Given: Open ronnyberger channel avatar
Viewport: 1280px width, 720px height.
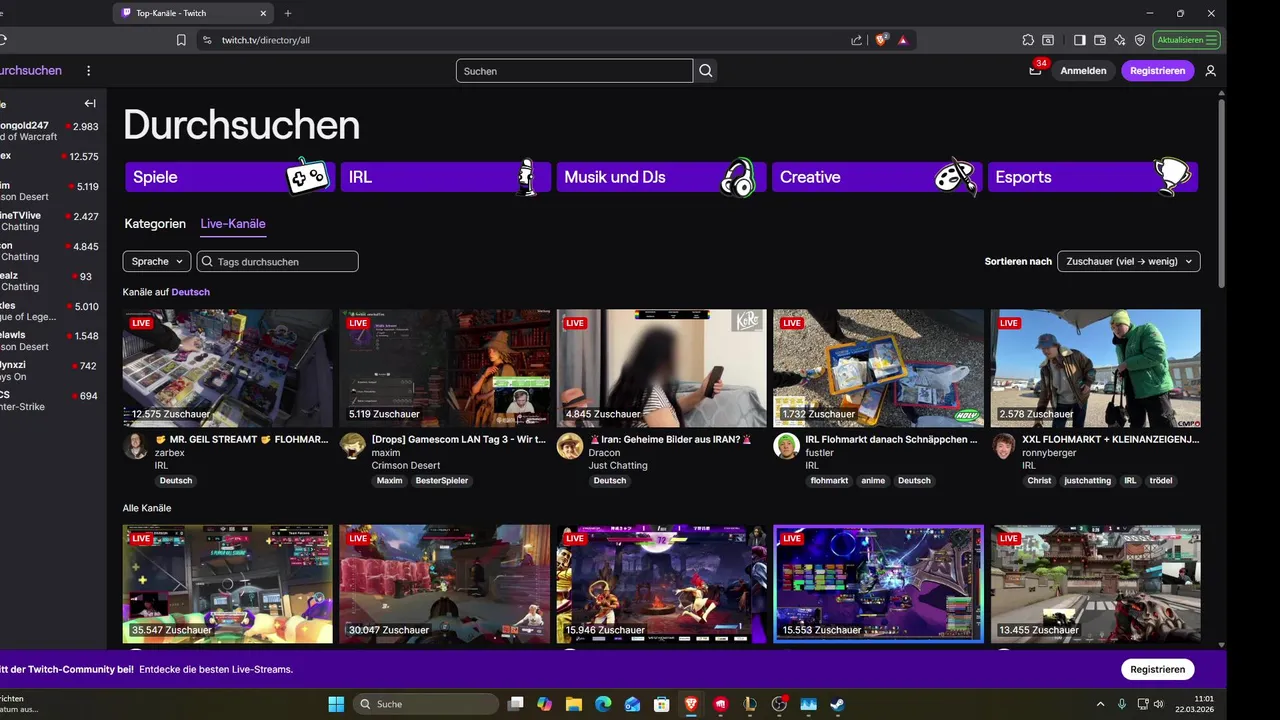Looking at the screenshot, I should click(1003, 446).
